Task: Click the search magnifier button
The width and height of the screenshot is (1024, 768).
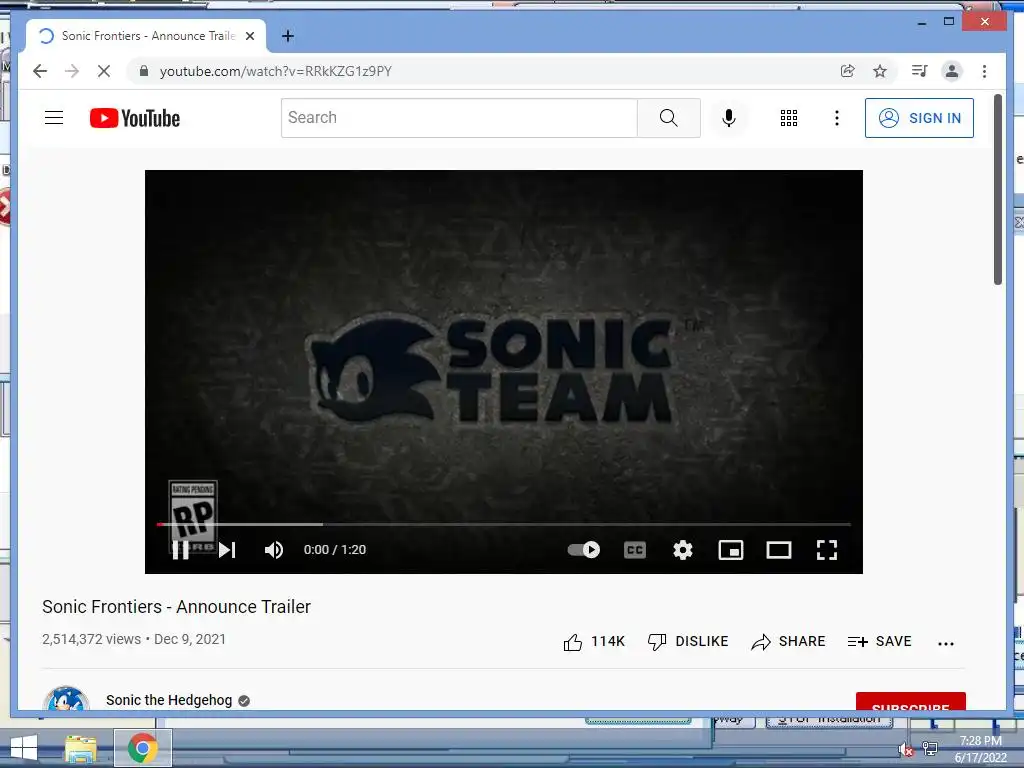Action: click(x=668, y=118)
